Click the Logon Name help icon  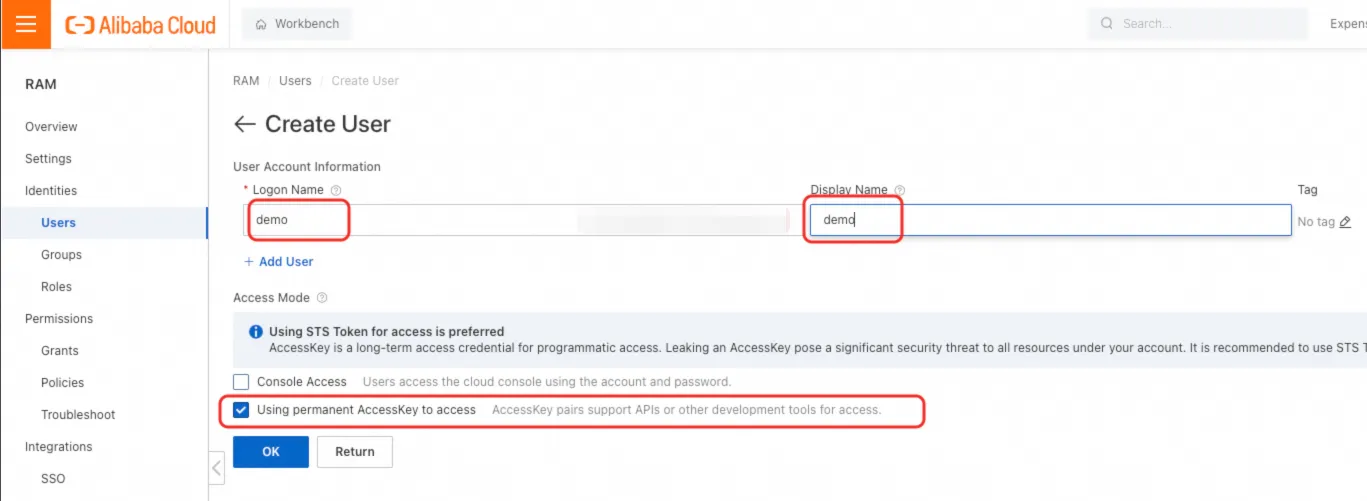click(336, 190)
